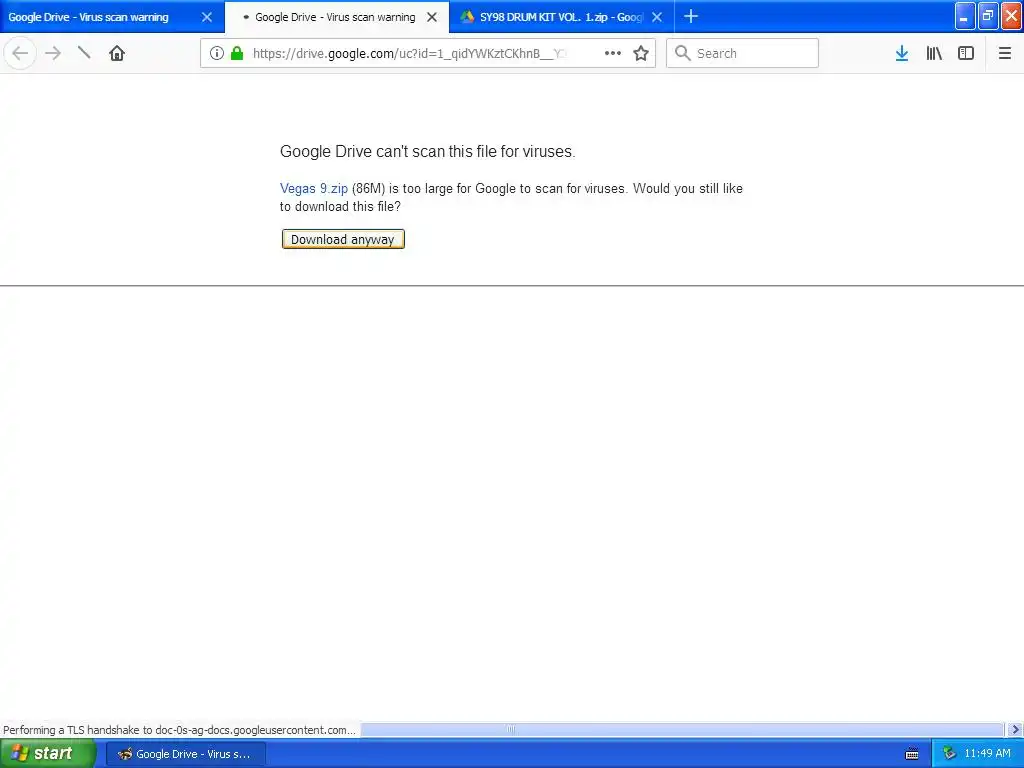Open the Windows start menu
This screenshot has width=1024, height=768.
(48, 754)
